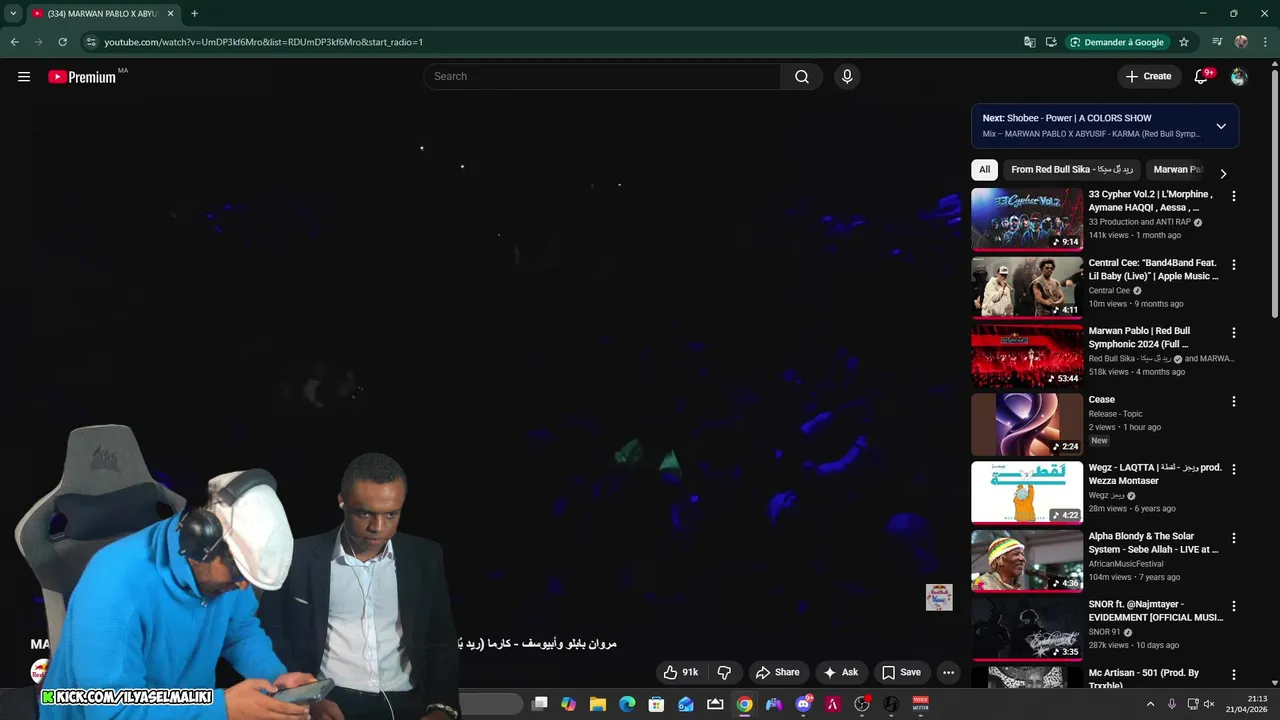The width and height of the screenshot is (1280, 720).
Task: Open the Ask AI button
Action: click(841, 672)
